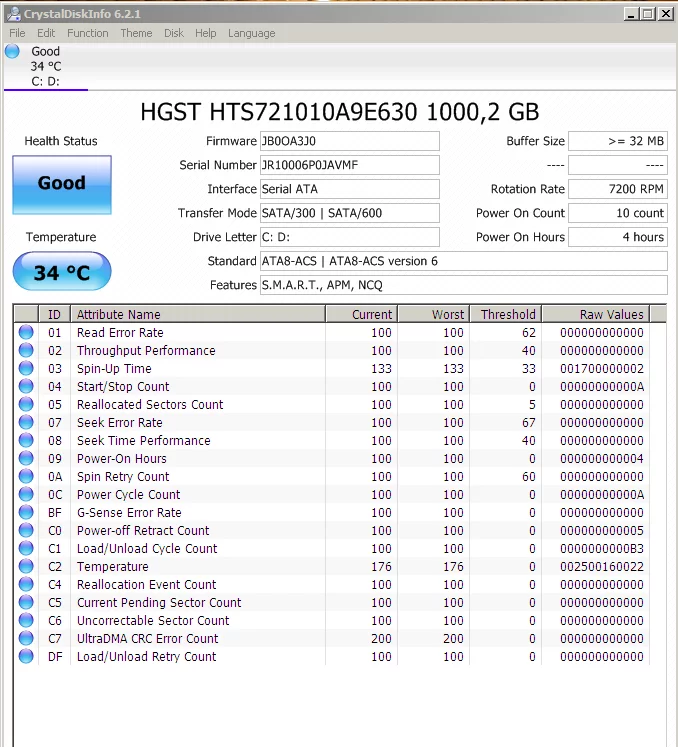
Task: Open the File menu
Action: [x=17, y=33]
